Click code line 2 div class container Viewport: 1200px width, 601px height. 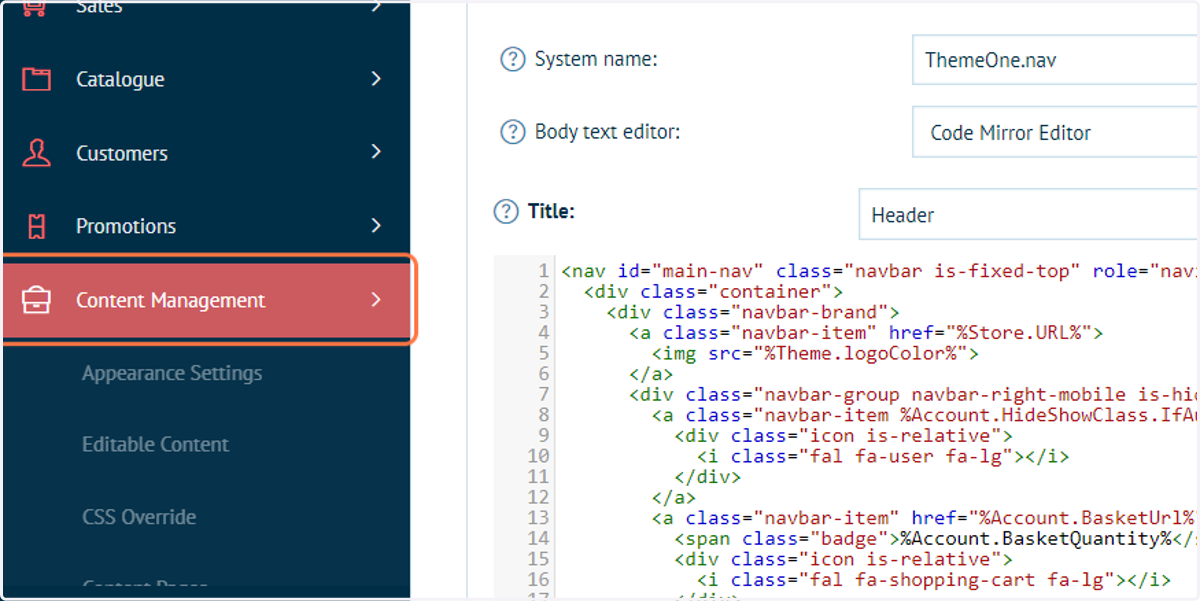tap(714, 292)
